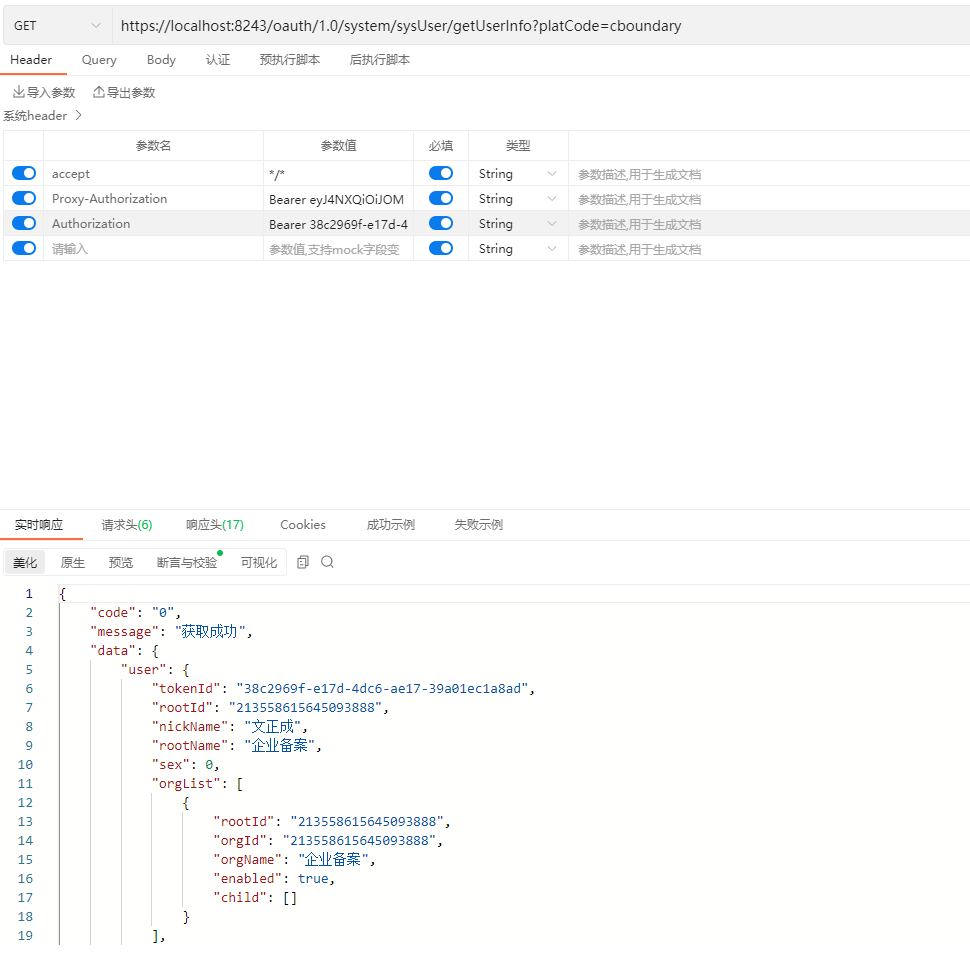970x956 pixels.
Task: Toggle the empty row enable switch
Action: click(24, 248)
